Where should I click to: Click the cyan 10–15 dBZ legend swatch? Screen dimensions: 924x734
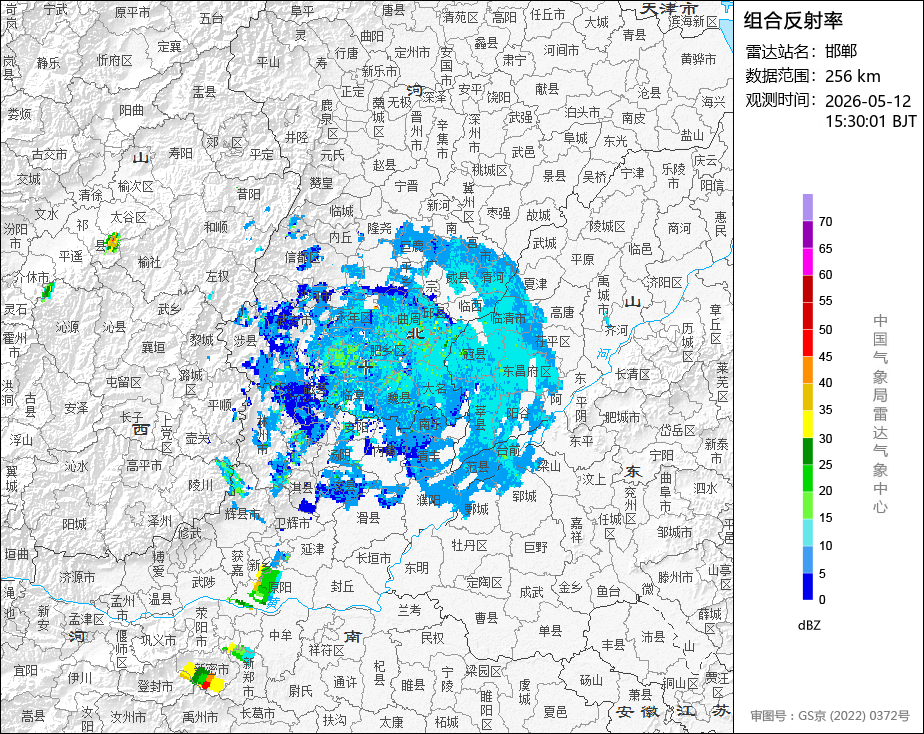[807, 533]
